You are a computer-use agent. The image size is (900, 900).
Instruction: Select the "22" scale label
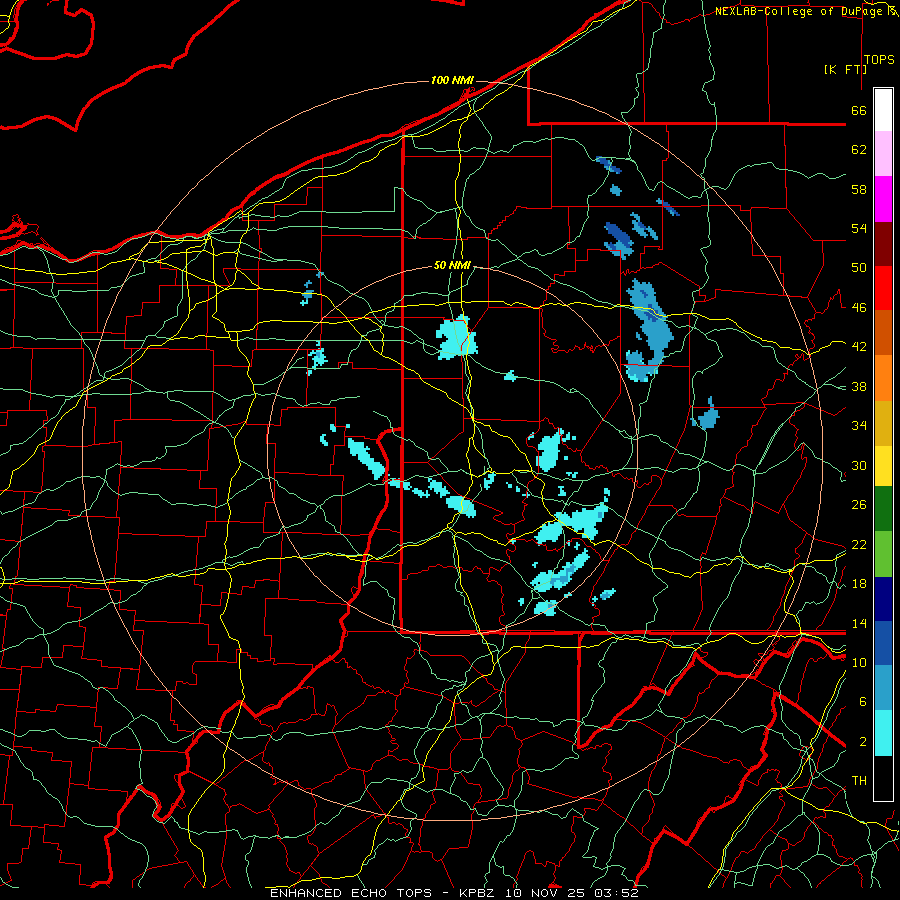859,544
